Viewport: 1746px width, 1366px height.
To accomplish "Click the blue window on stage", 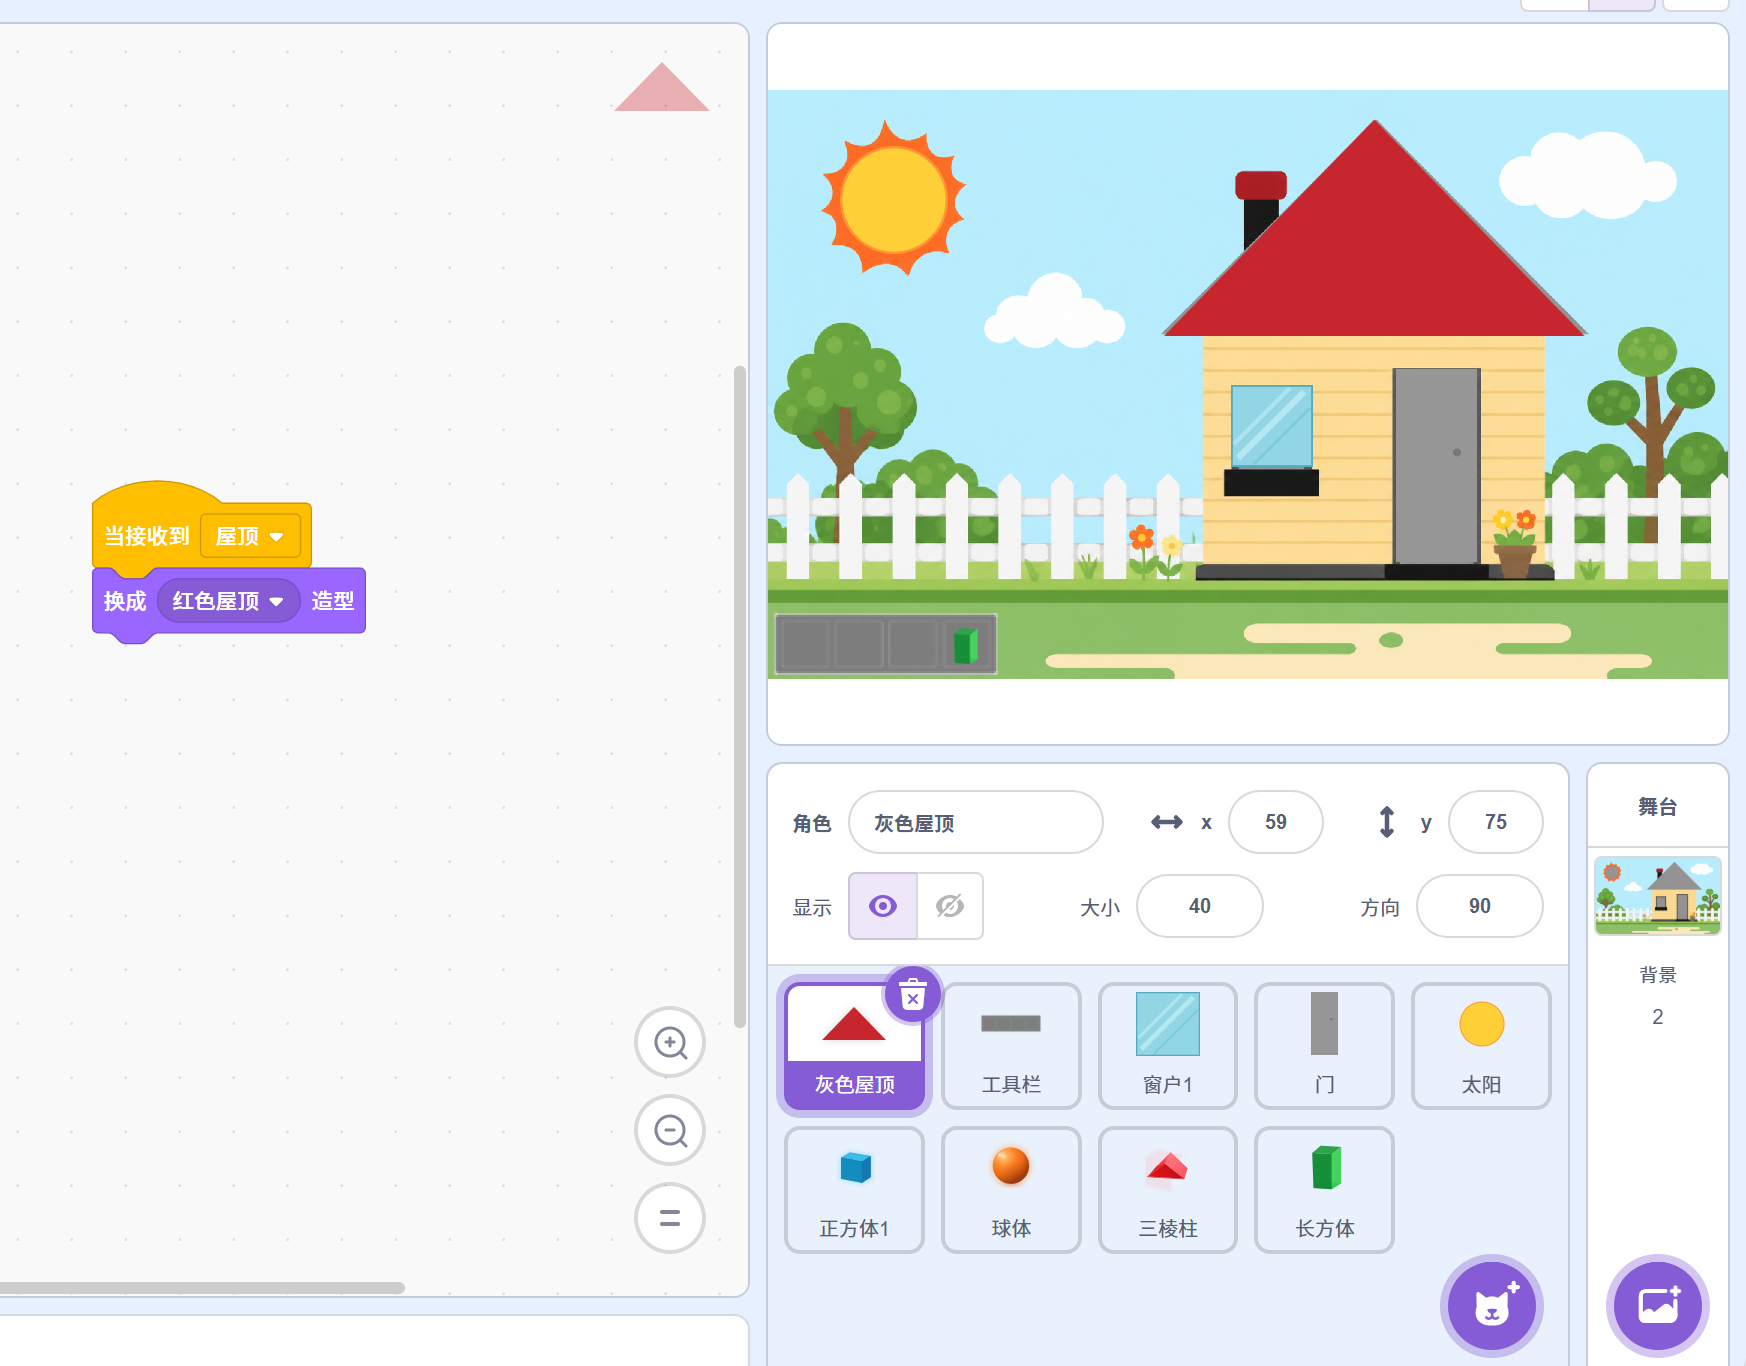I will coord(1272,427).
